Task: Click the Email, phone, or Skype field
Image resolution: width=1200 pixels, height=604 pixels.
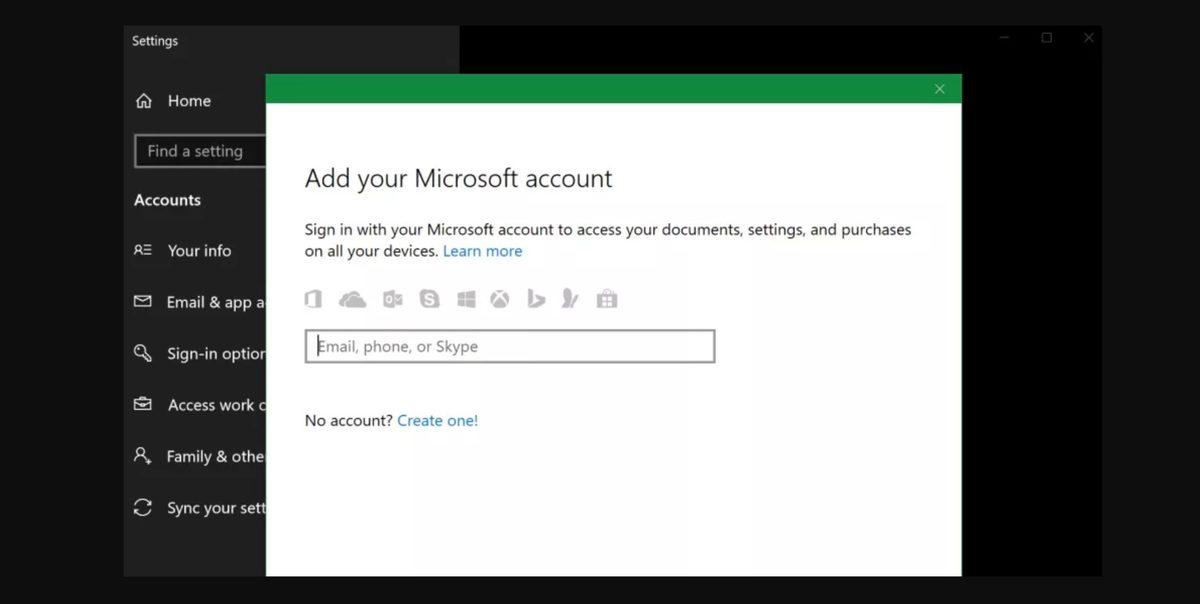Action: (509, 346)
